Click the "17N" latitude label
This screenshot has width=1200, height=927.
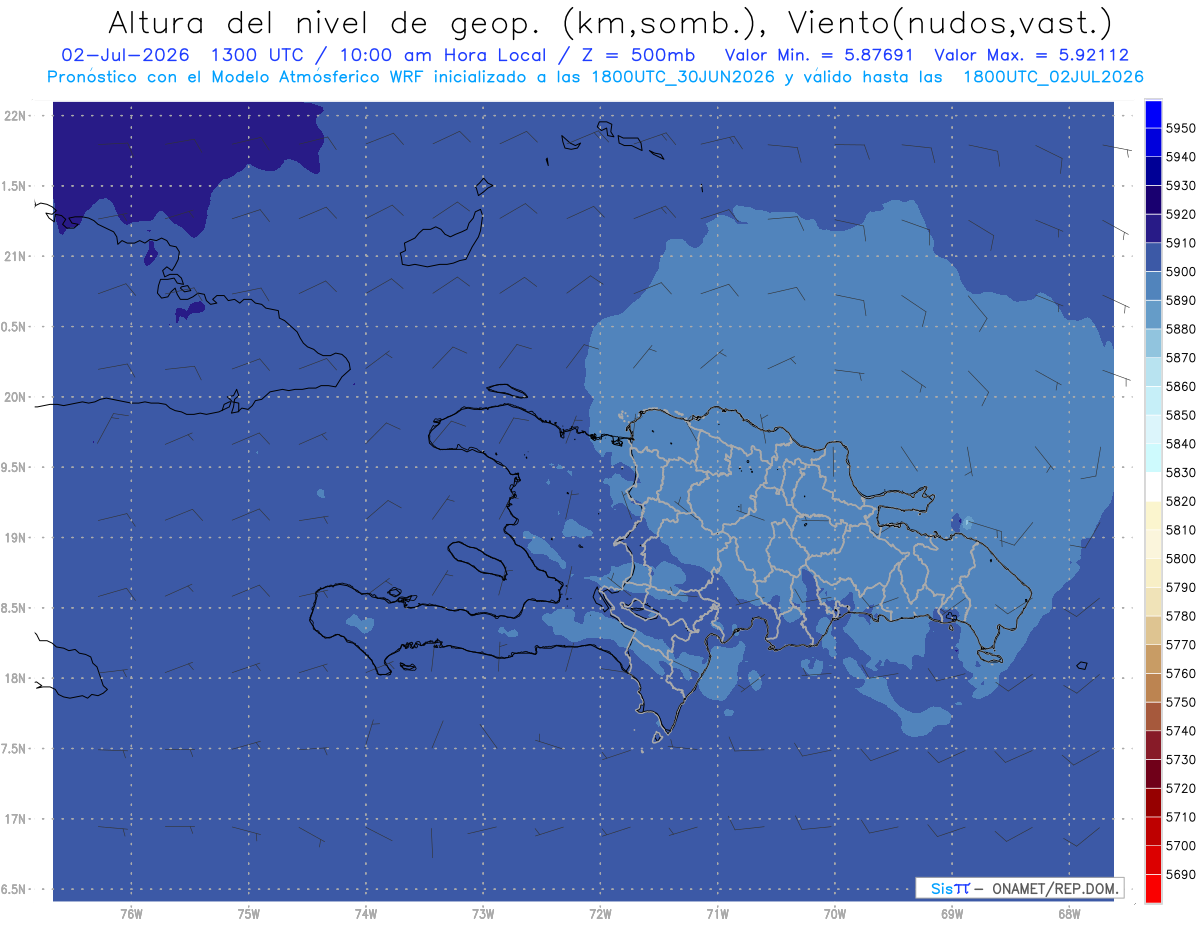pos(15,819)
